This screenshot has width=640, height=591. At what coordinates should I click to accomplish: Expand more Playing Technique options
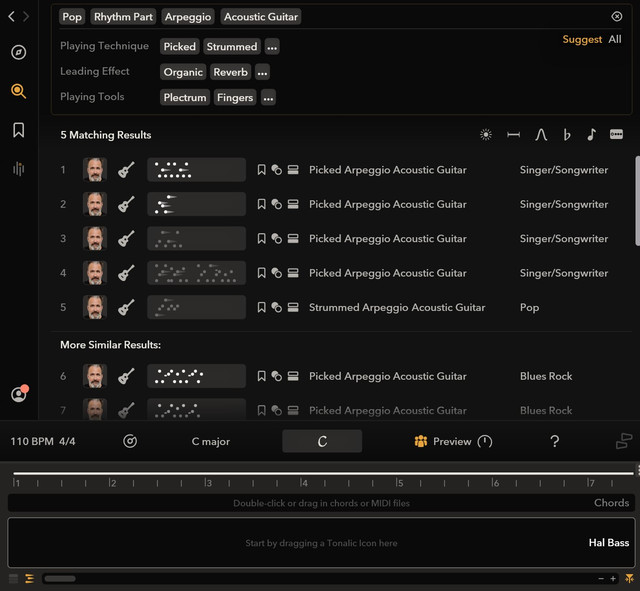click(x=272, y=47)
